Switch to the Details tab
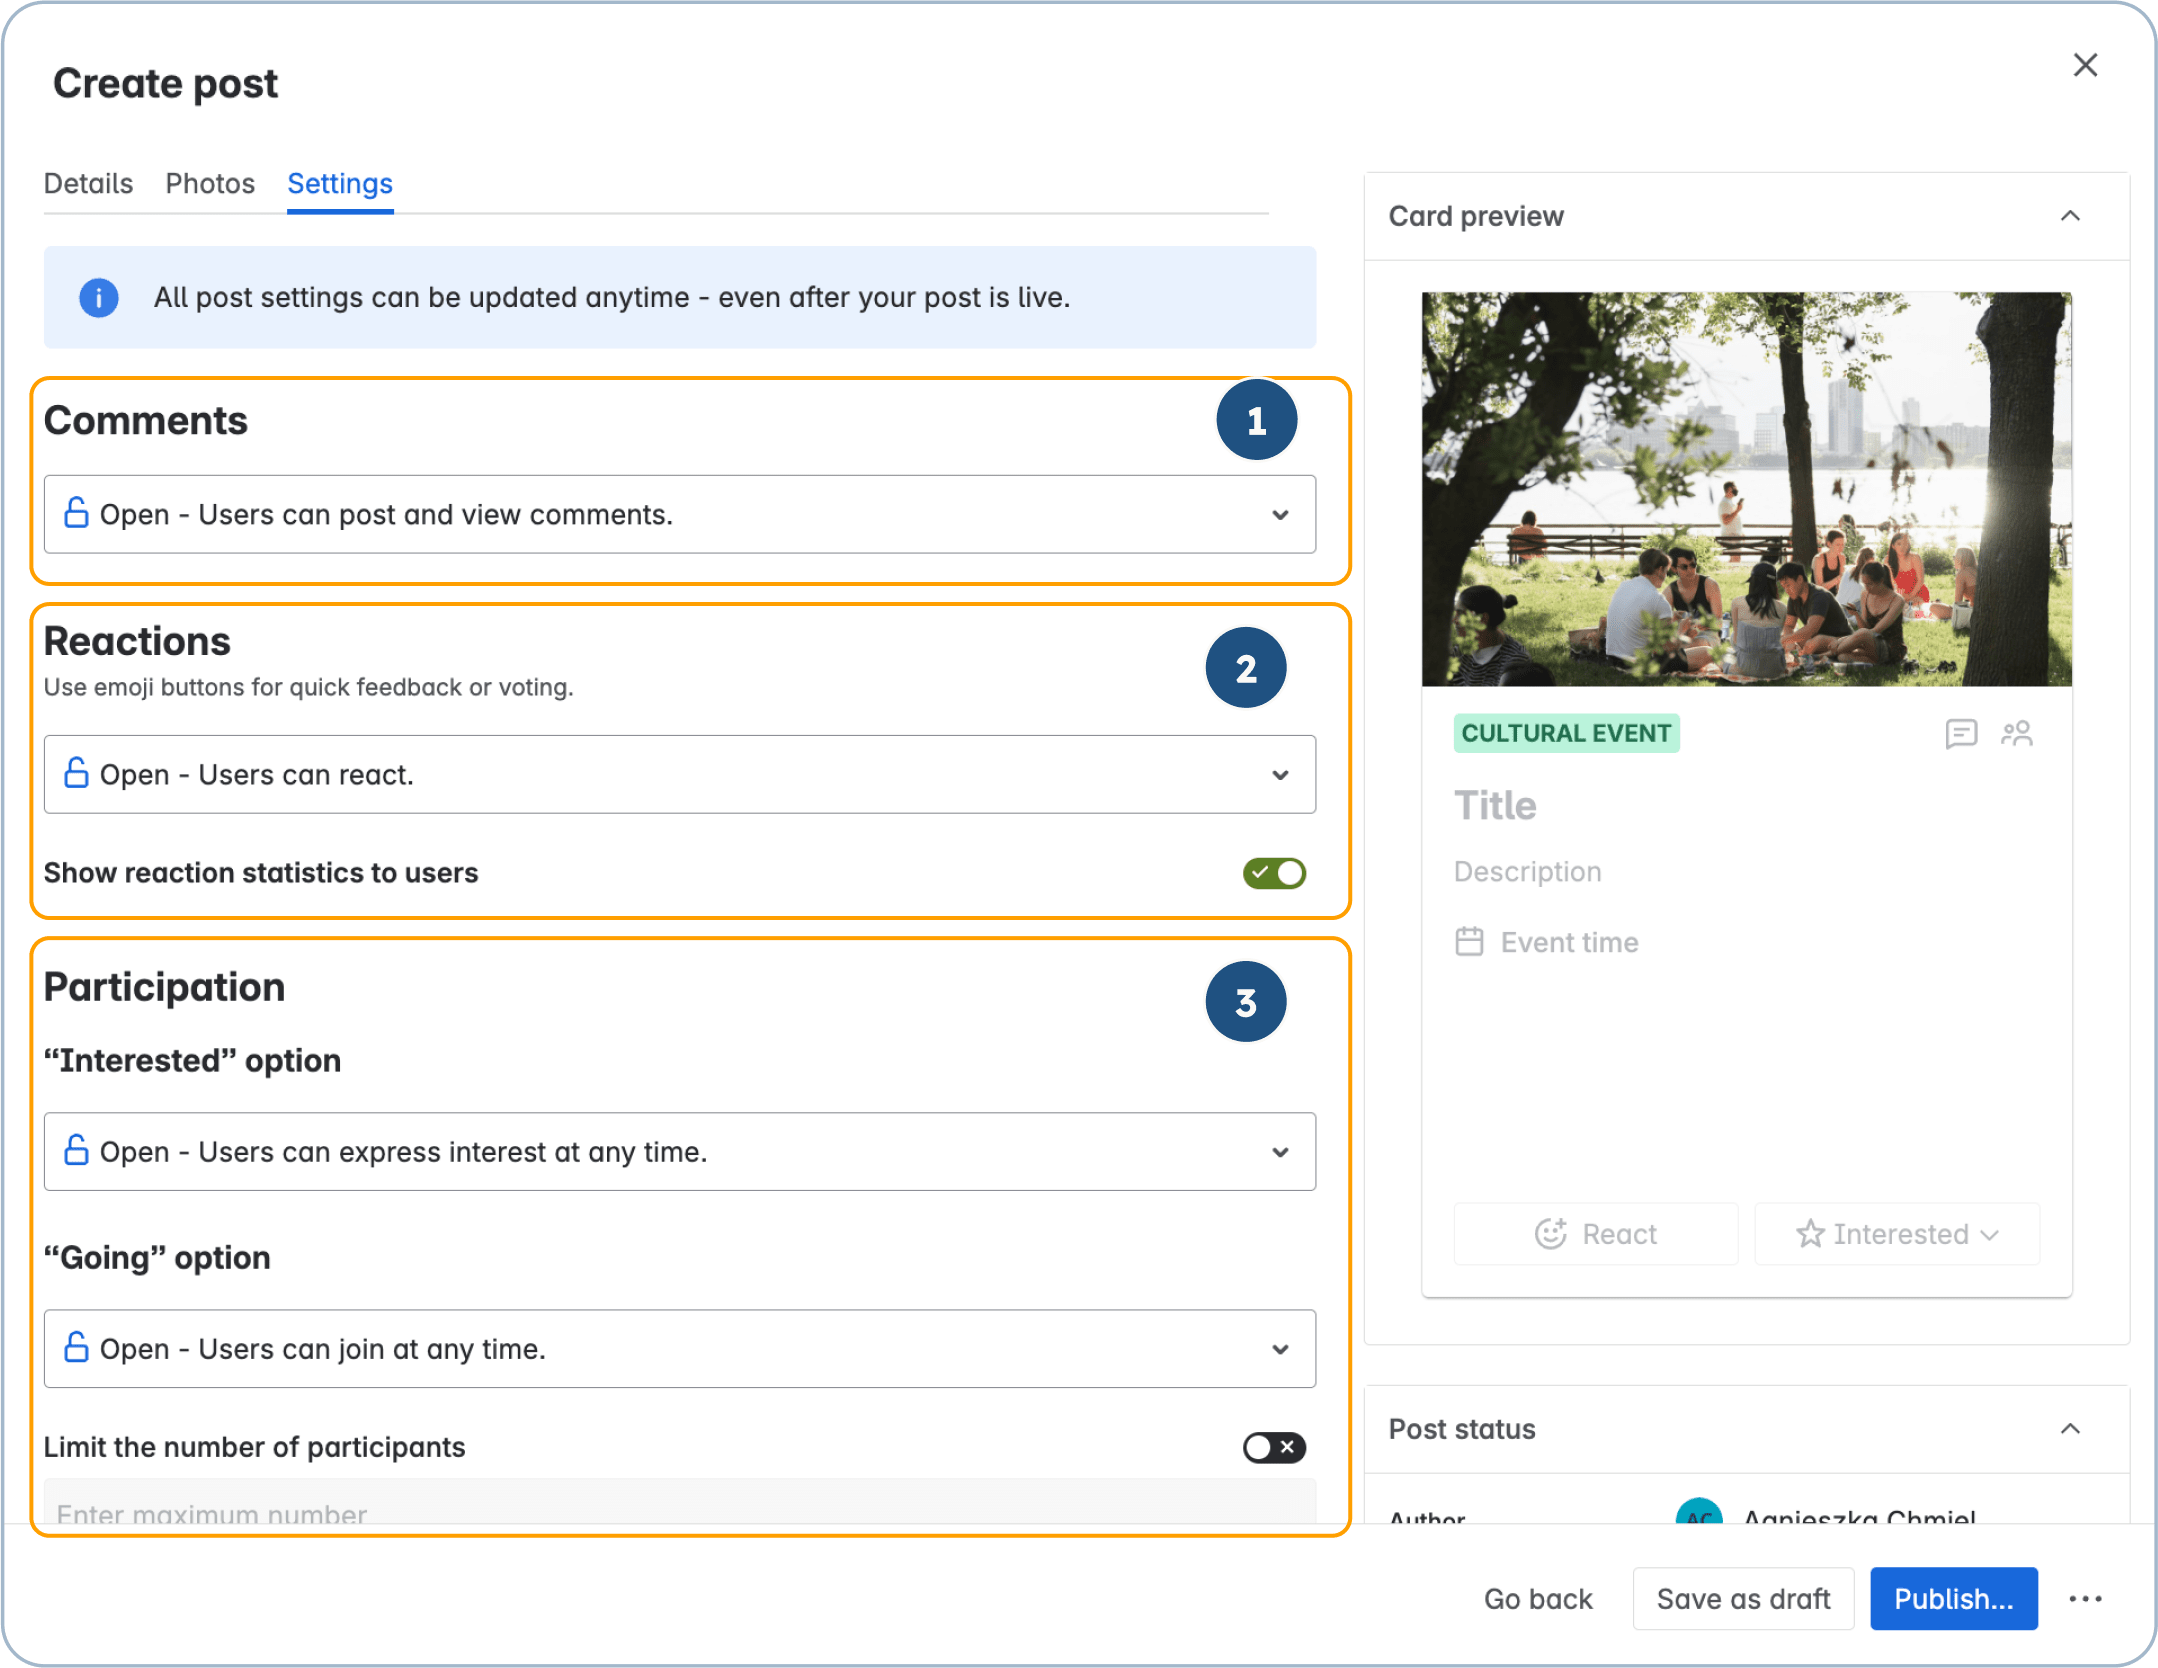2158x1668 pixels. point(88,183)
